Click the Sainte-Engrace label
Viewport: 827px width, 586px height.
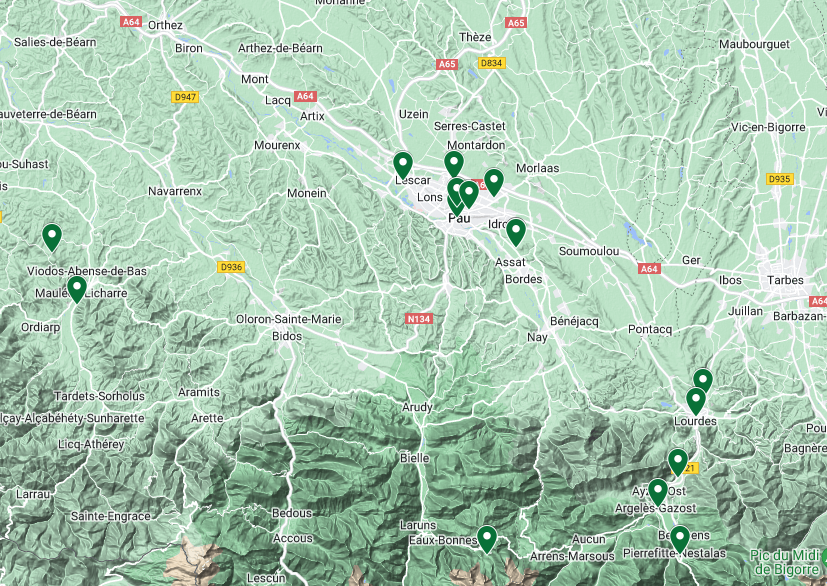click(111, 516)
